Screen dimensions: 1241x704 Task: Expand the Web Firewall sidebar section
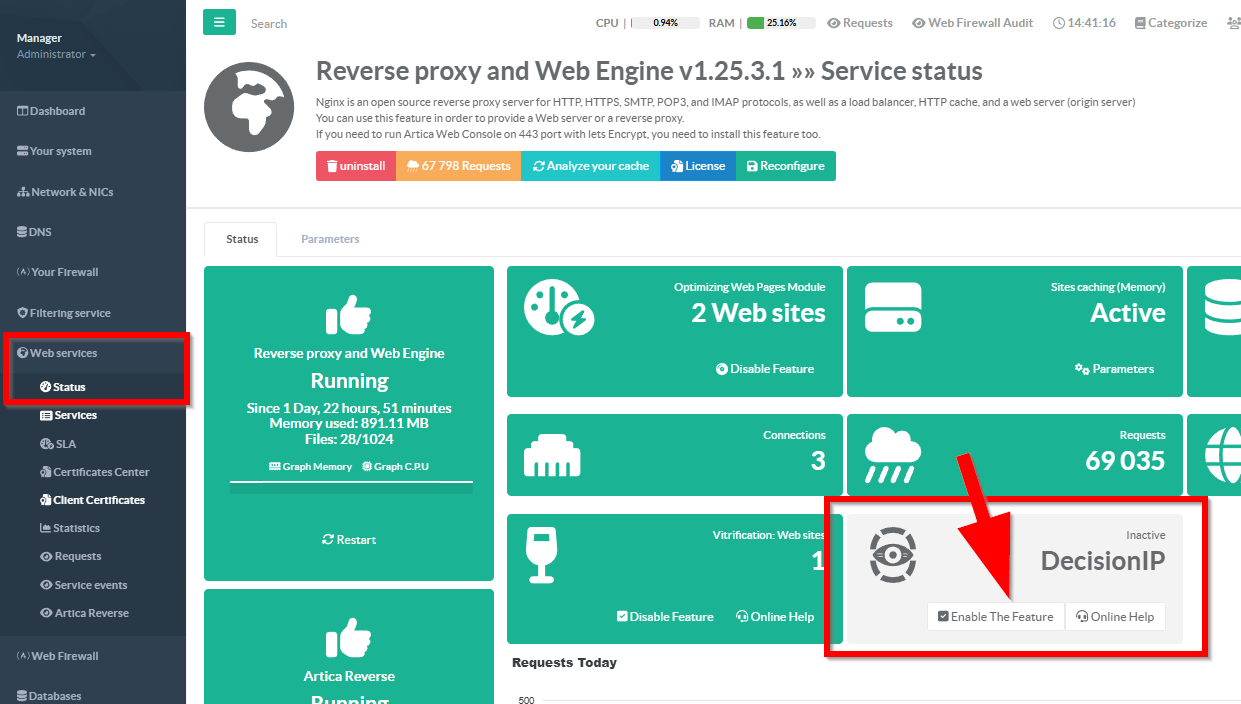pyautogui.click(x=64, y=656)
